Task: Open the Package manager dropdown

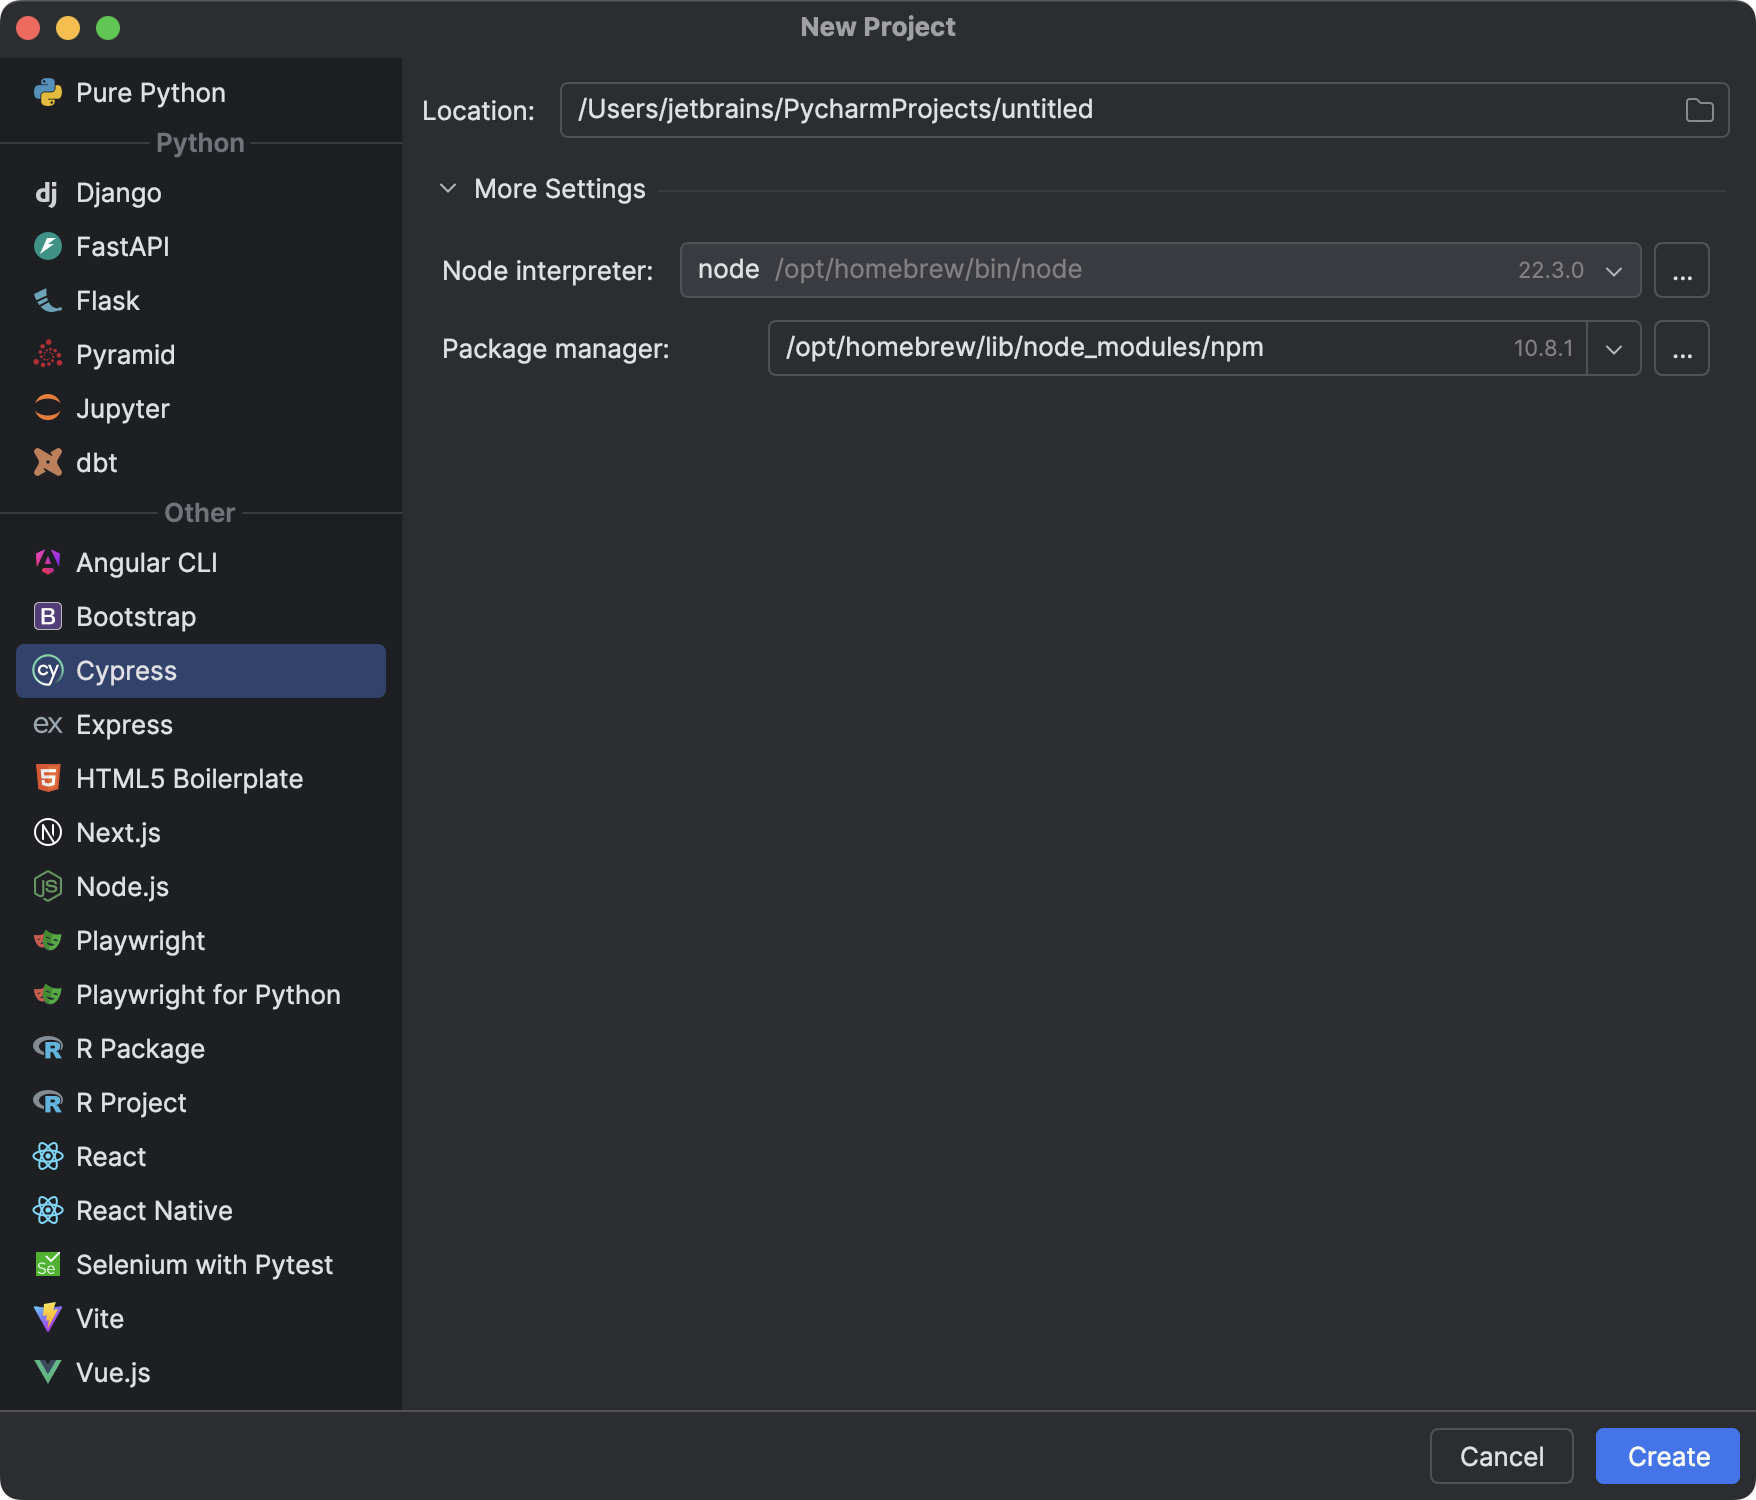Action: point(1613,348)
